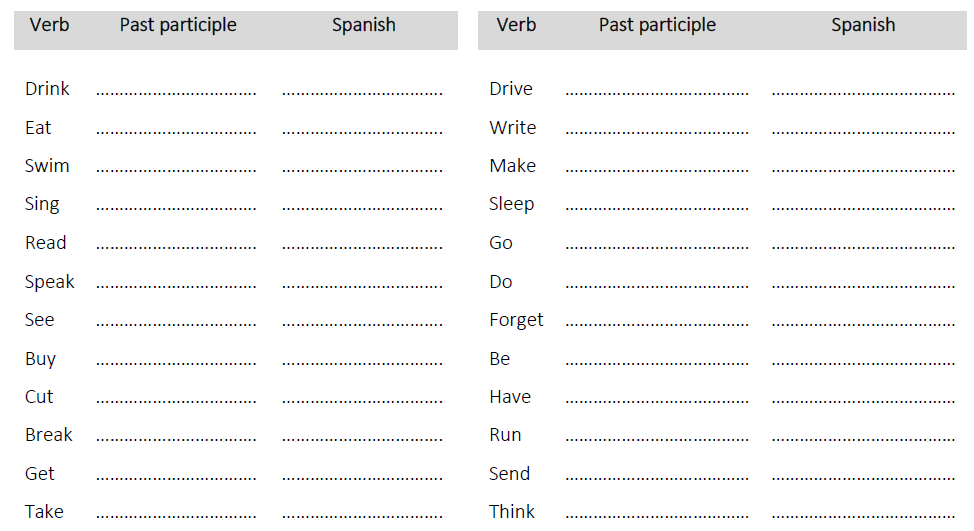Click the Spanish blank for See
Screen dimensions: 974x531
(x=362, y=323)
